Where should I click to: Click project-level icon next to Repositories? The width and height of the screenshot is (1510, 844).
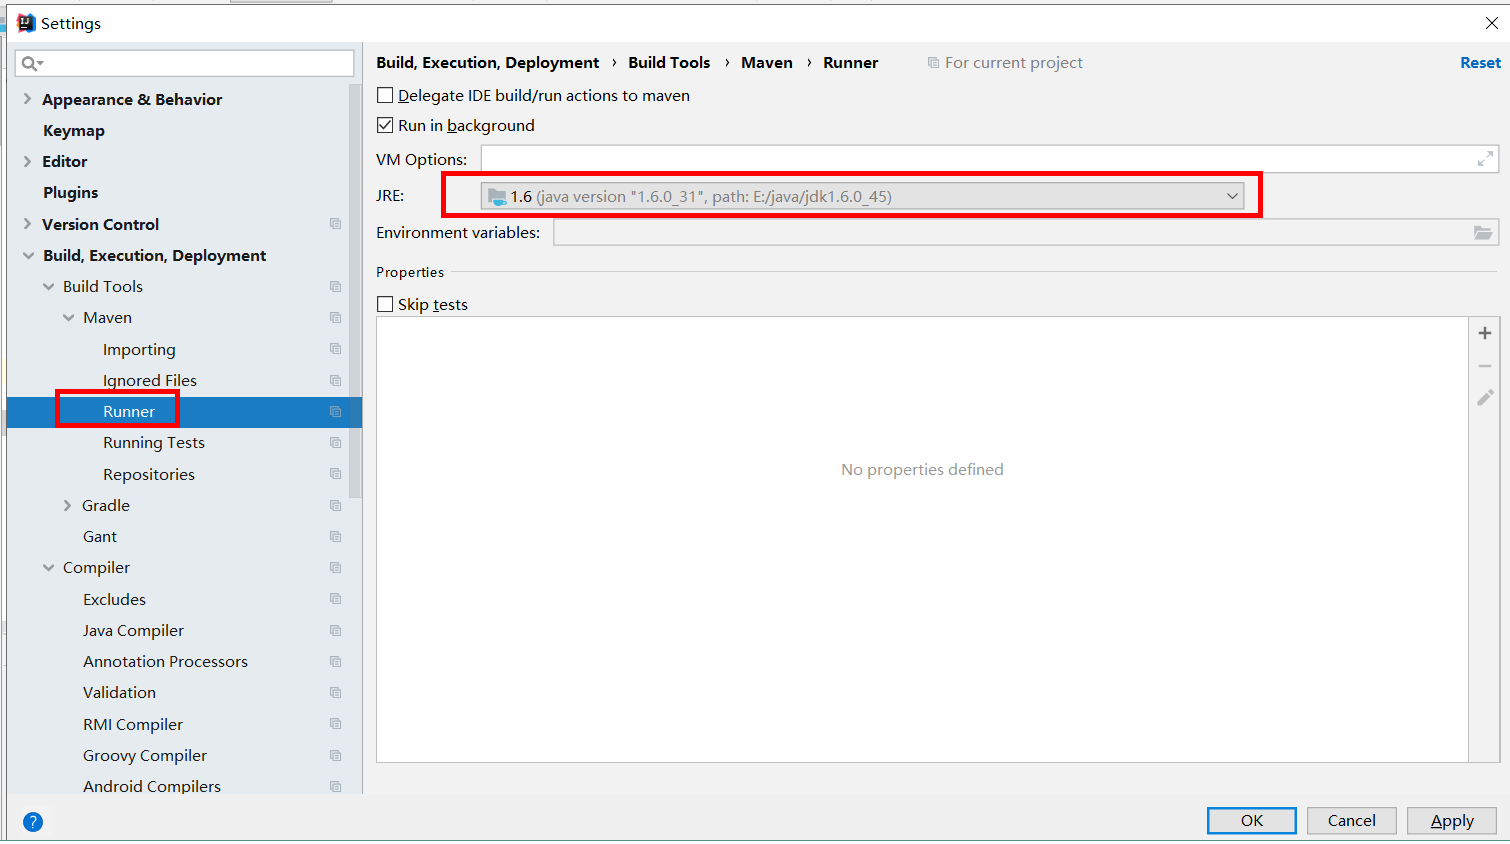click(x=336, y=474)
